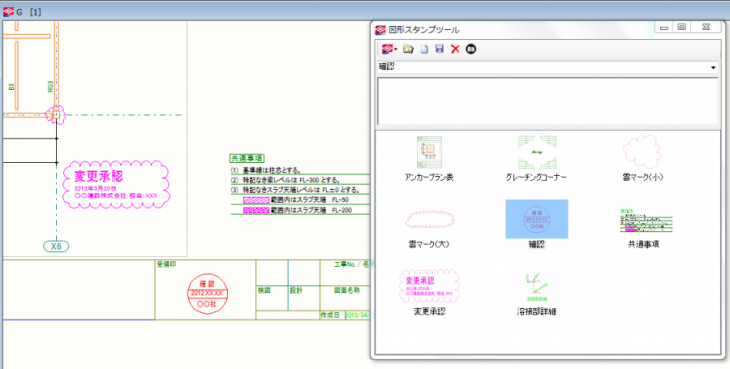The width and height of the screenshot is (730, 369).
Task: Click note line (3) about FL±0
Action: click(x=295, y=190)
